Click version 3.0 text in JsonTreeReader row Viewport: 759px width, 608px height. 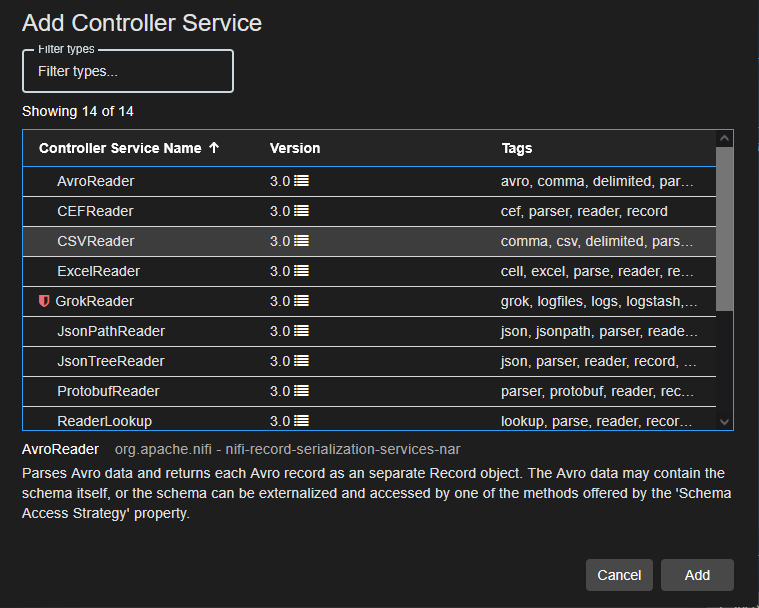point(280,361)
